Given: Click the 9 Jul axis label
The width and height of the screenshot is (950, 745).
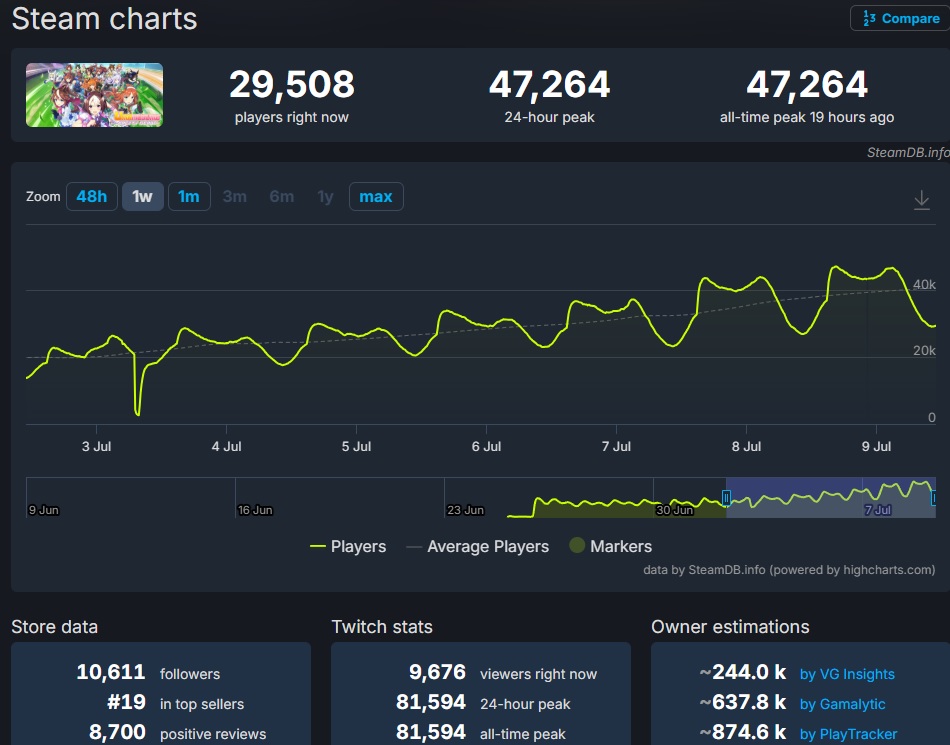Looking at the screenshot, I should (x=876, y=446).
